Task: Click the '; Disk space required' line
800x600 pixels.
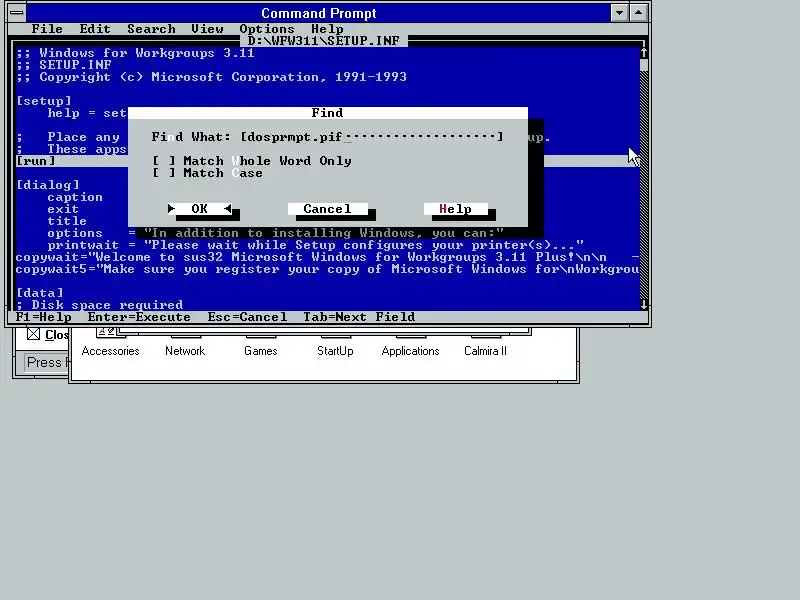Action: click(x=99, y=305)
